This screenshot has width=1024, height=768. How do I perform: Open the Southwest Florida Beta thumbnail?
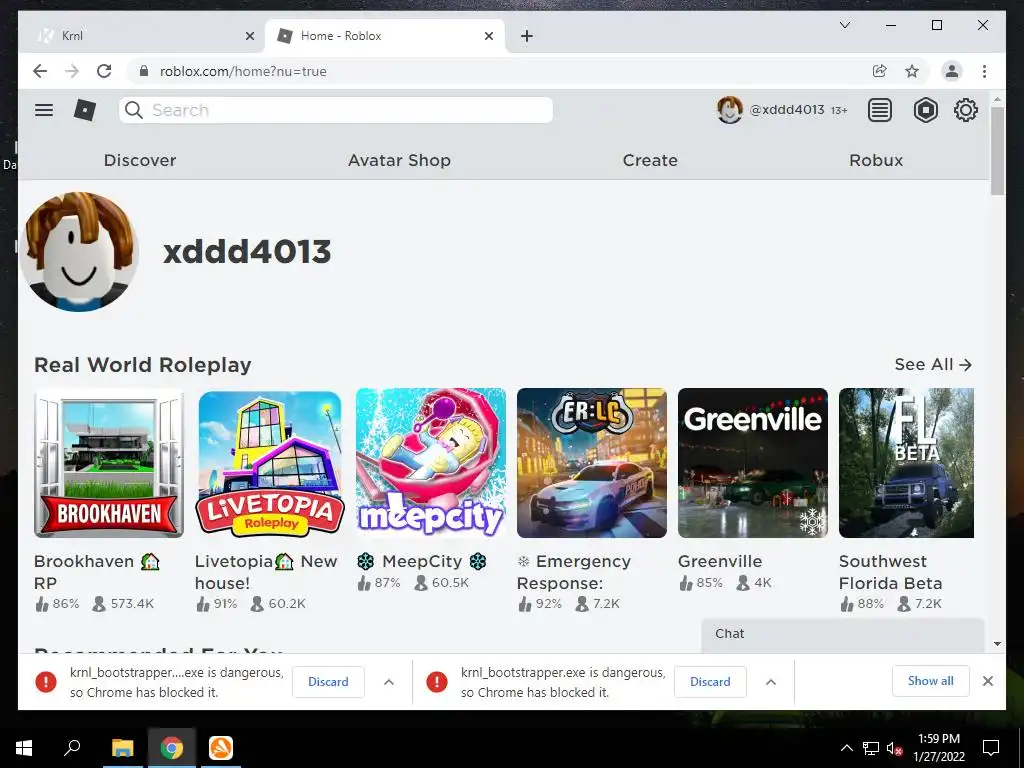click(x=906, y=463)
